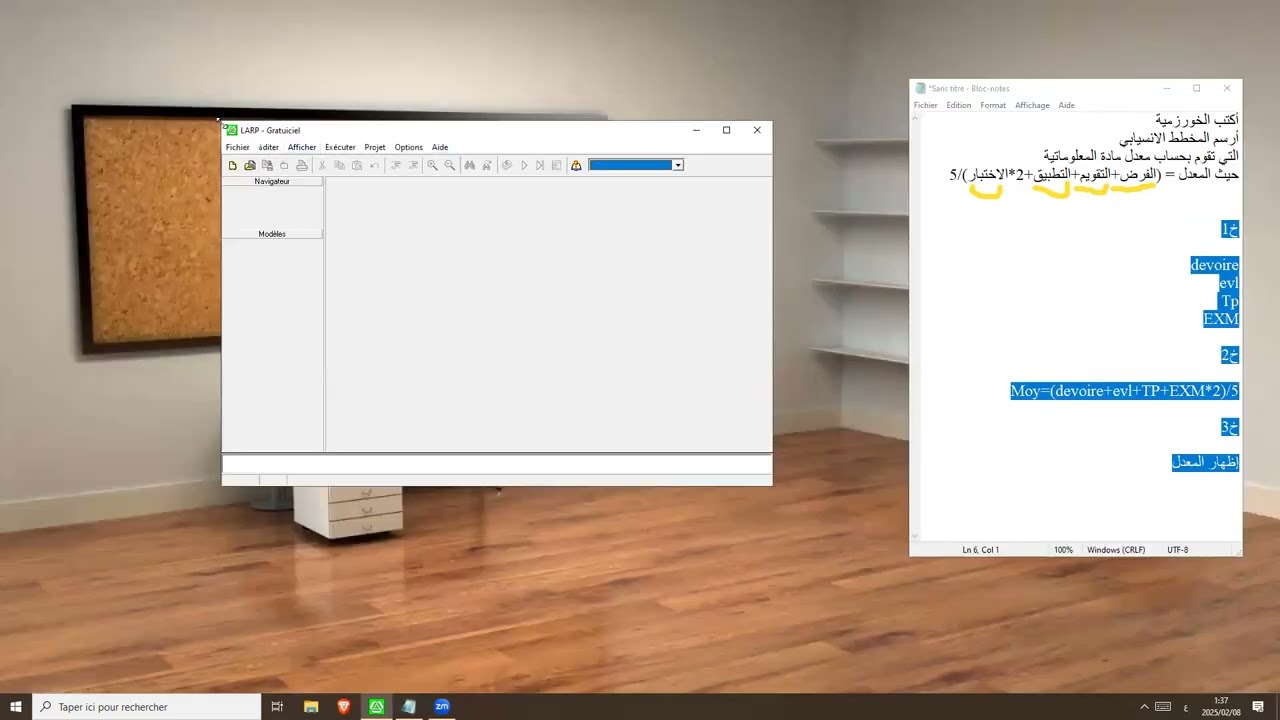
Task: Open the Aide menu in LARP
Action: [x=440, y=147]
